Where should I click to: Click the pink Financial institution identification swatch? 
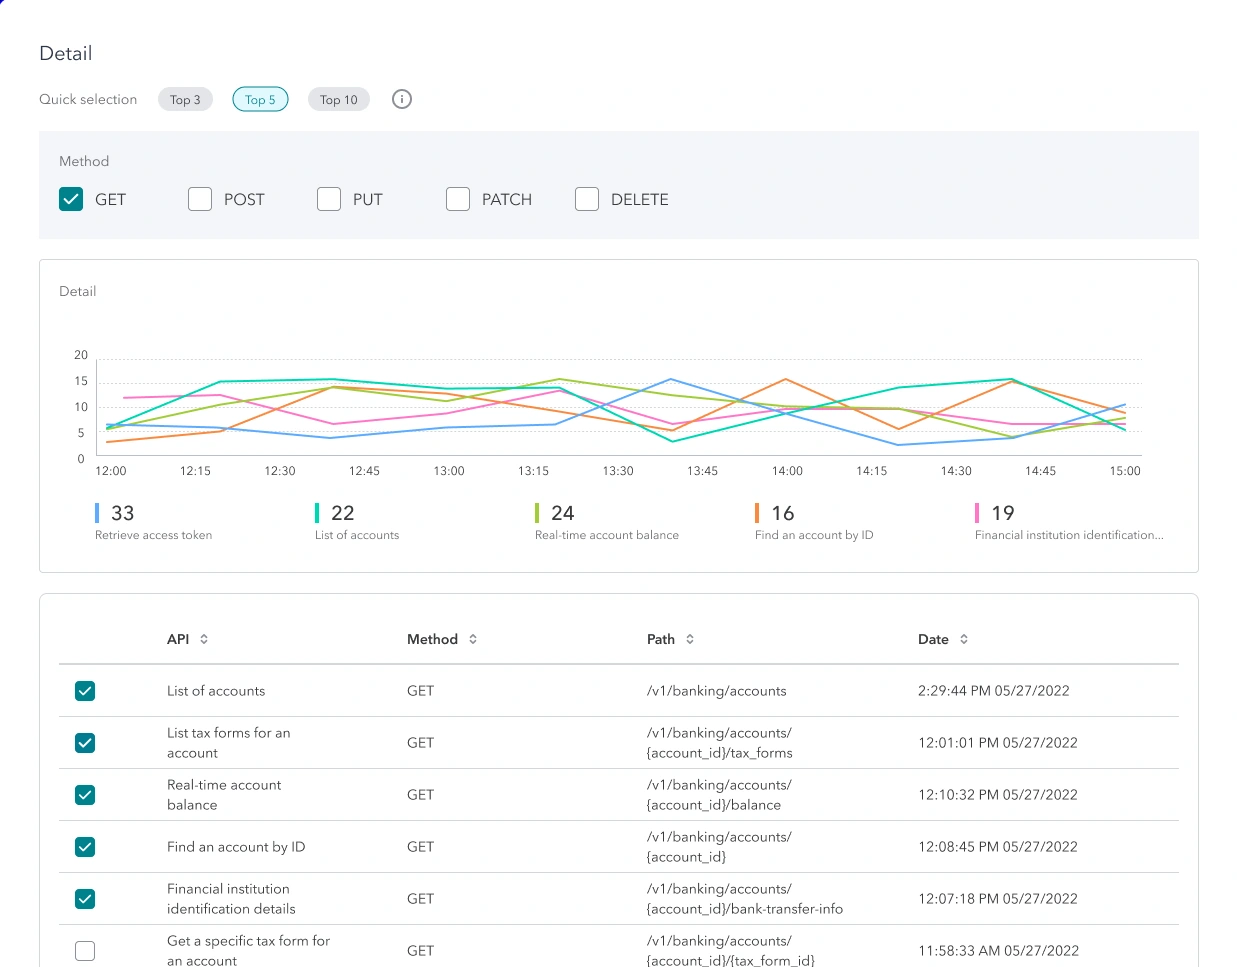977,513
